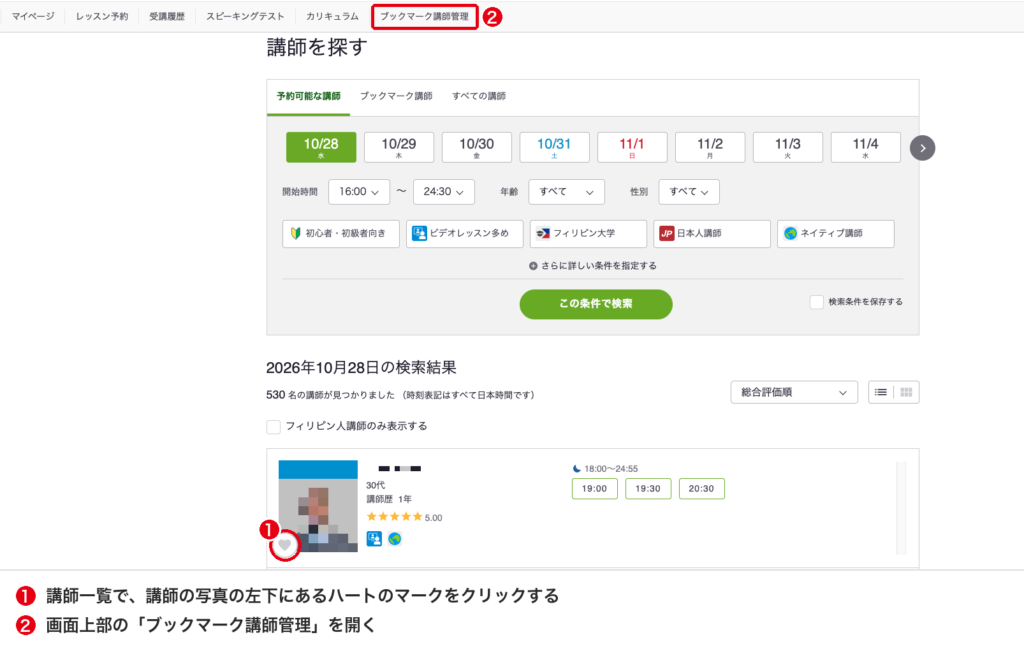The width and height of the screenshot is (1024, 651).
Task: Click the video lesson badge on teacher card
Action: pyautogui.click(x=374, y=539)
